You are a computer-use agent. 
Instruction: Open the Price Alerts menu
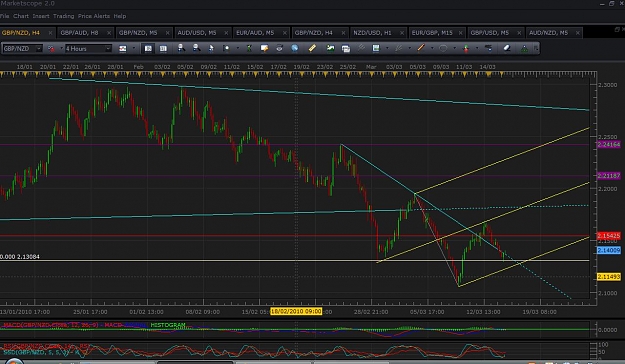pos(94,16)
